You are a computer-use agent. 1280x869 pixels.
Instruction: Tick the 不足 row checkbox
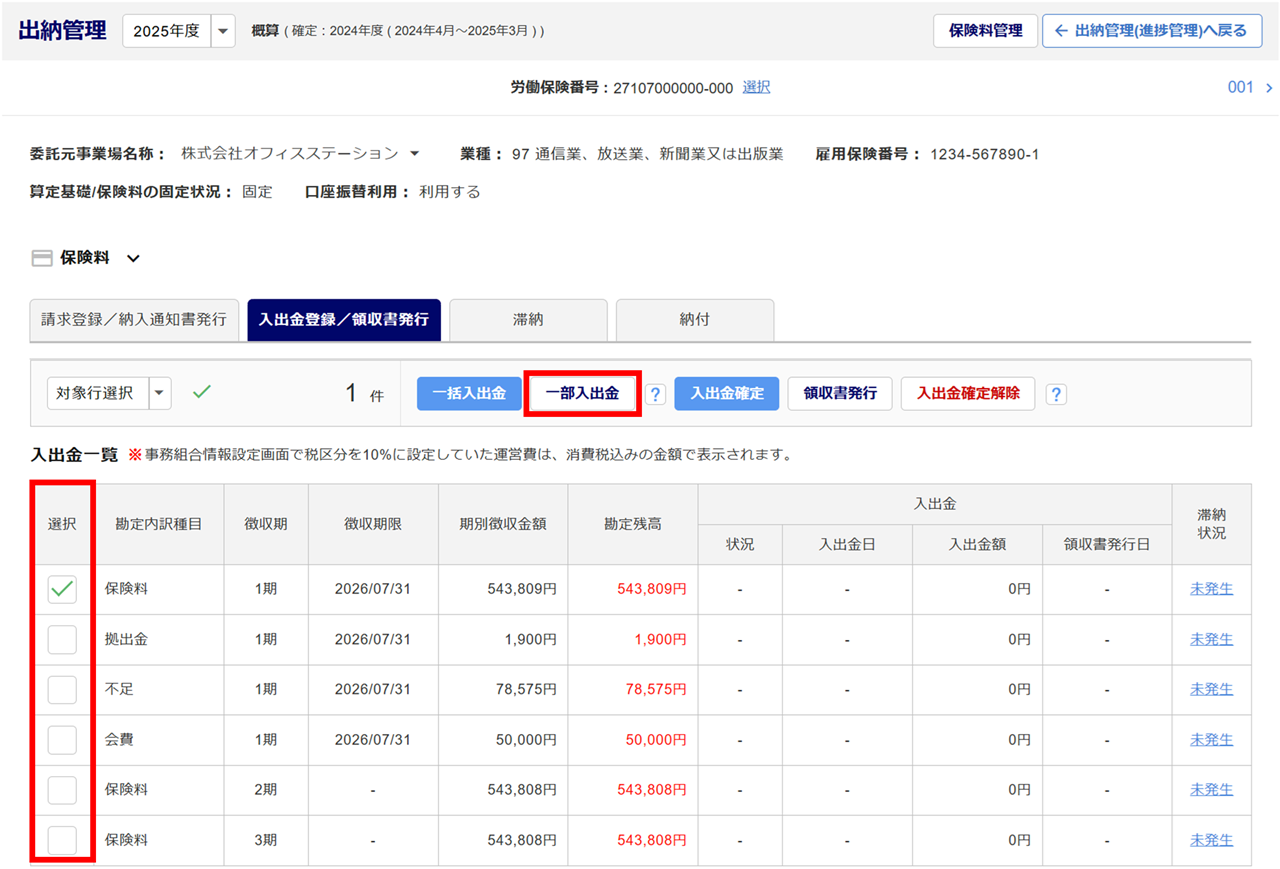(x=62, y=690)
